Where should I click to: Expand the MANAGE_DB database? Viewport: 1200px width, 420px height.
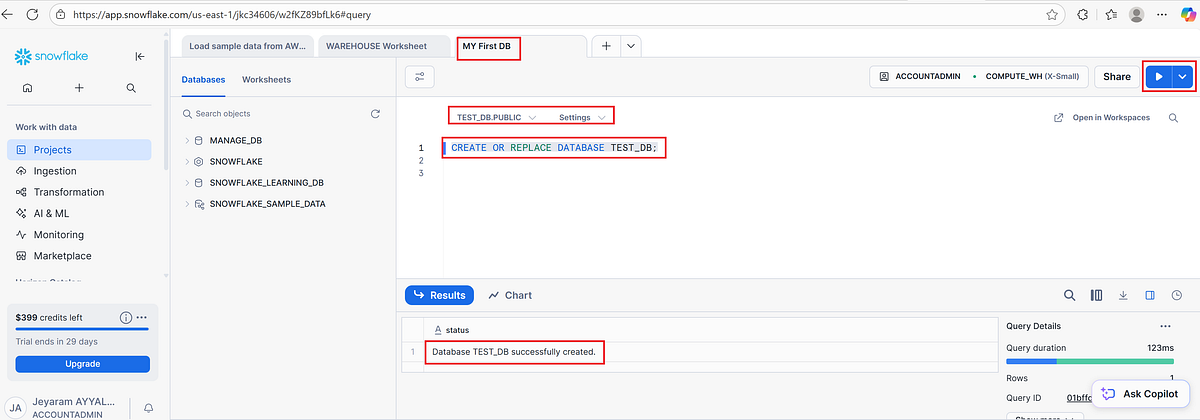tap(187, 141)
